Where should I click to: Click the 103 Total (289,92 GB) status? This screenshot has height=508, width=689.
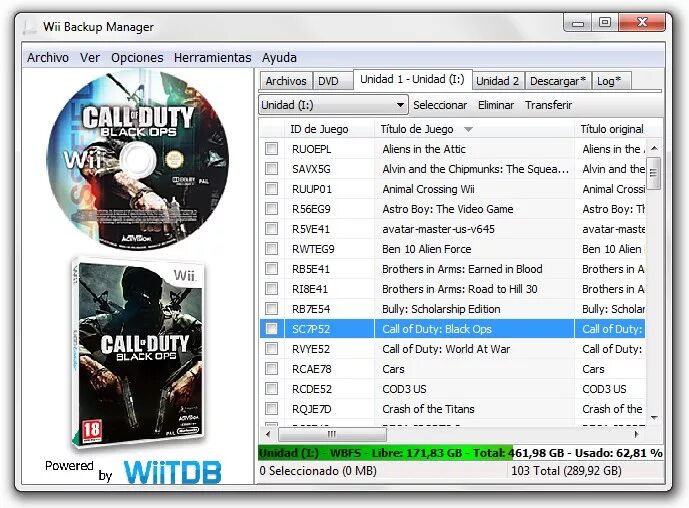pos(566,471)
